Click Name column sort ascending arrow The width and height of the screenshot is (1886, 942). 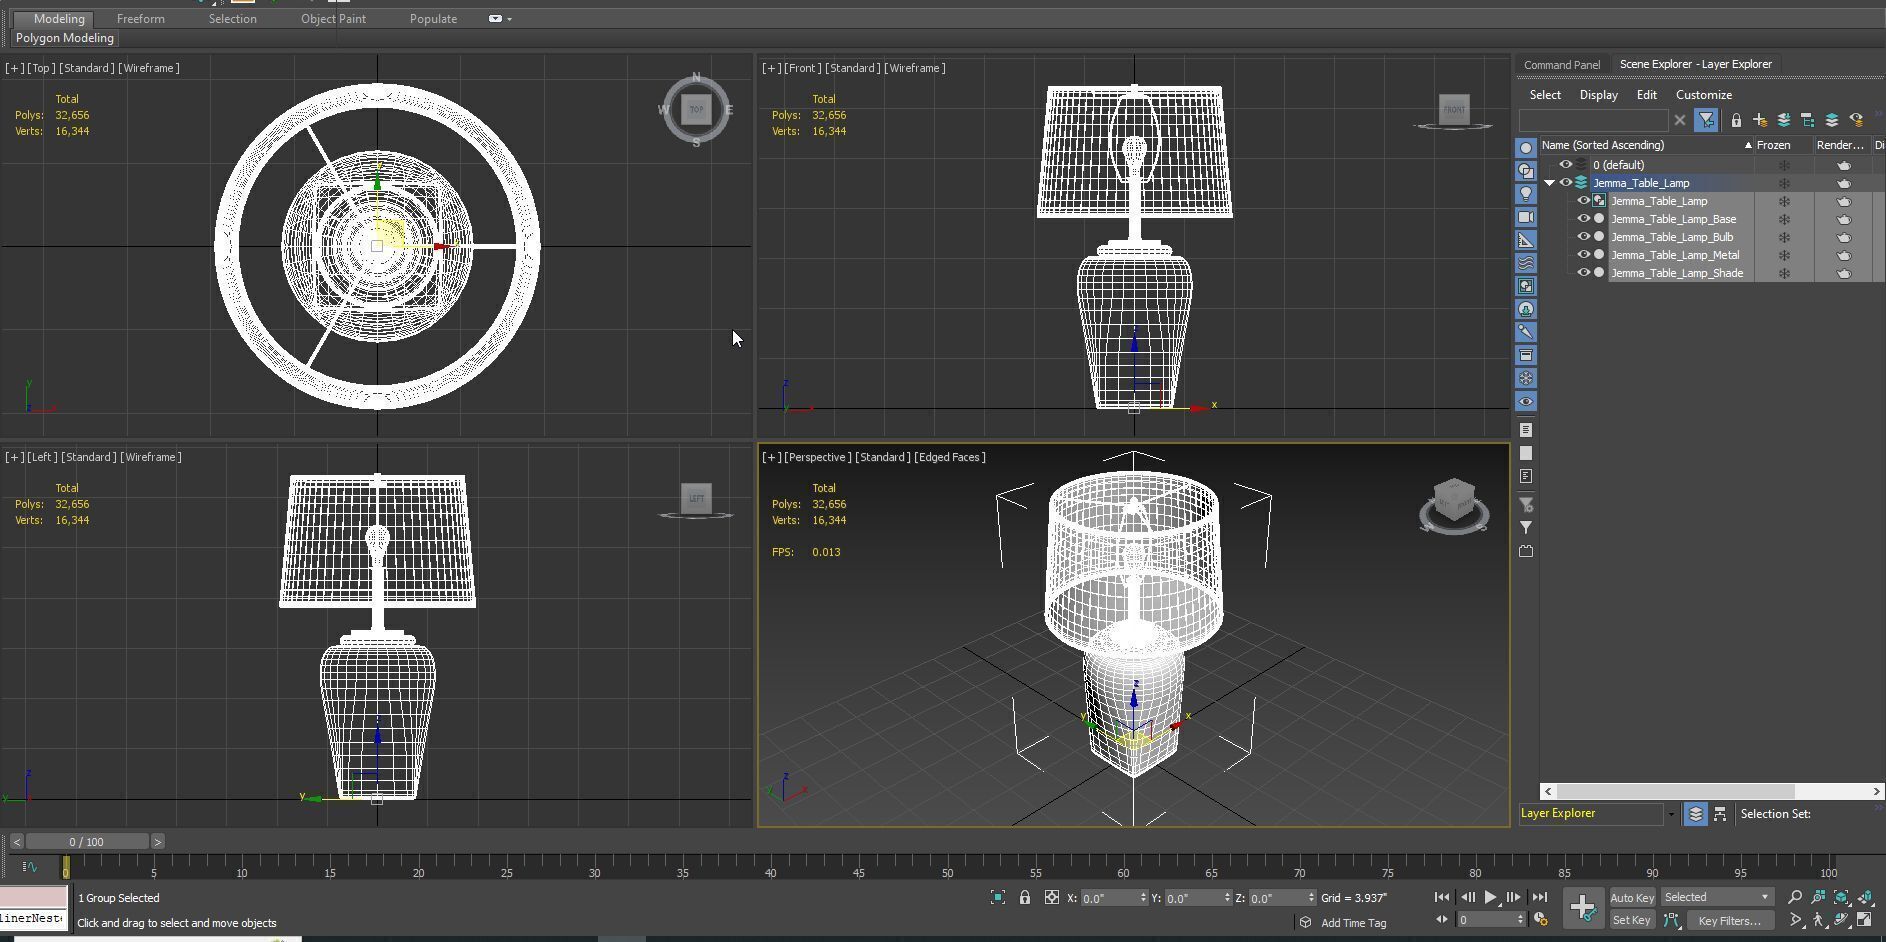[1748, 145]
